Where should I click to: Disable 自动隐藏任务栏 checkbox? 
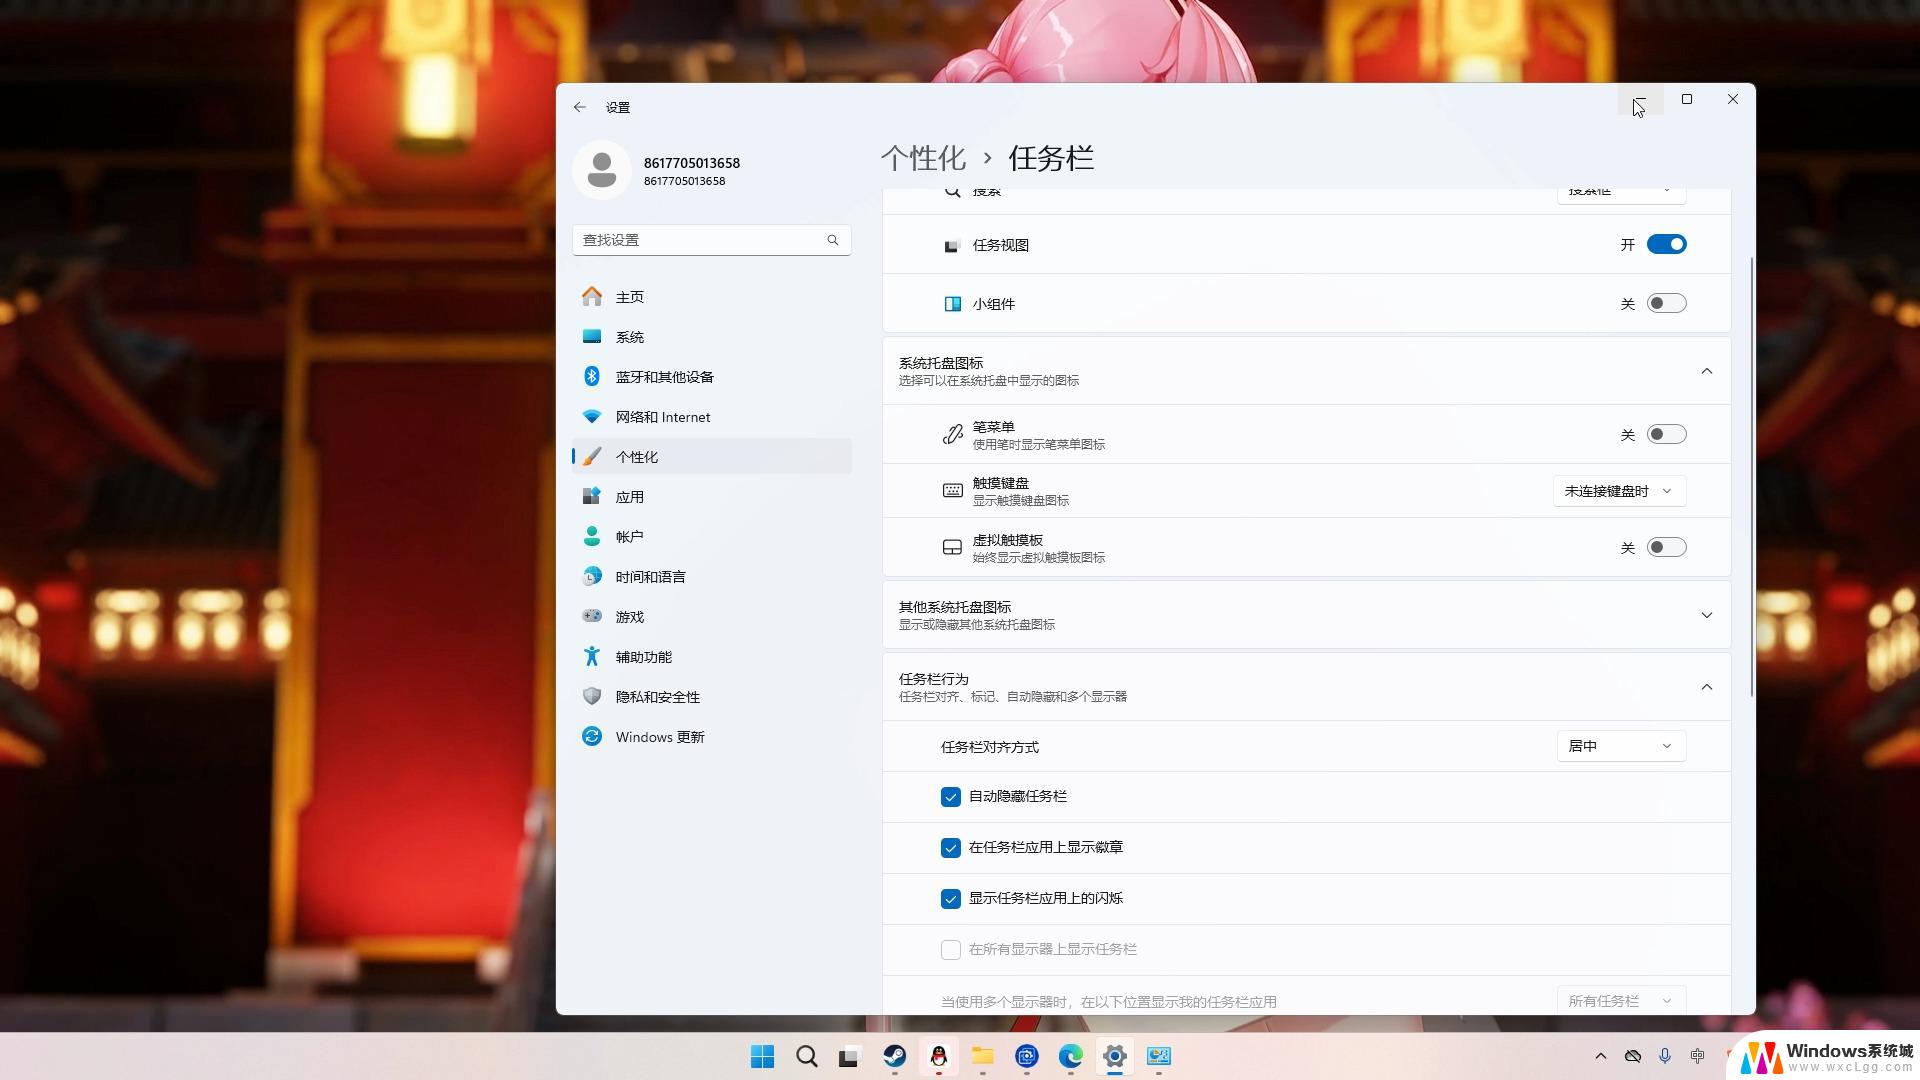click(949, 796)
